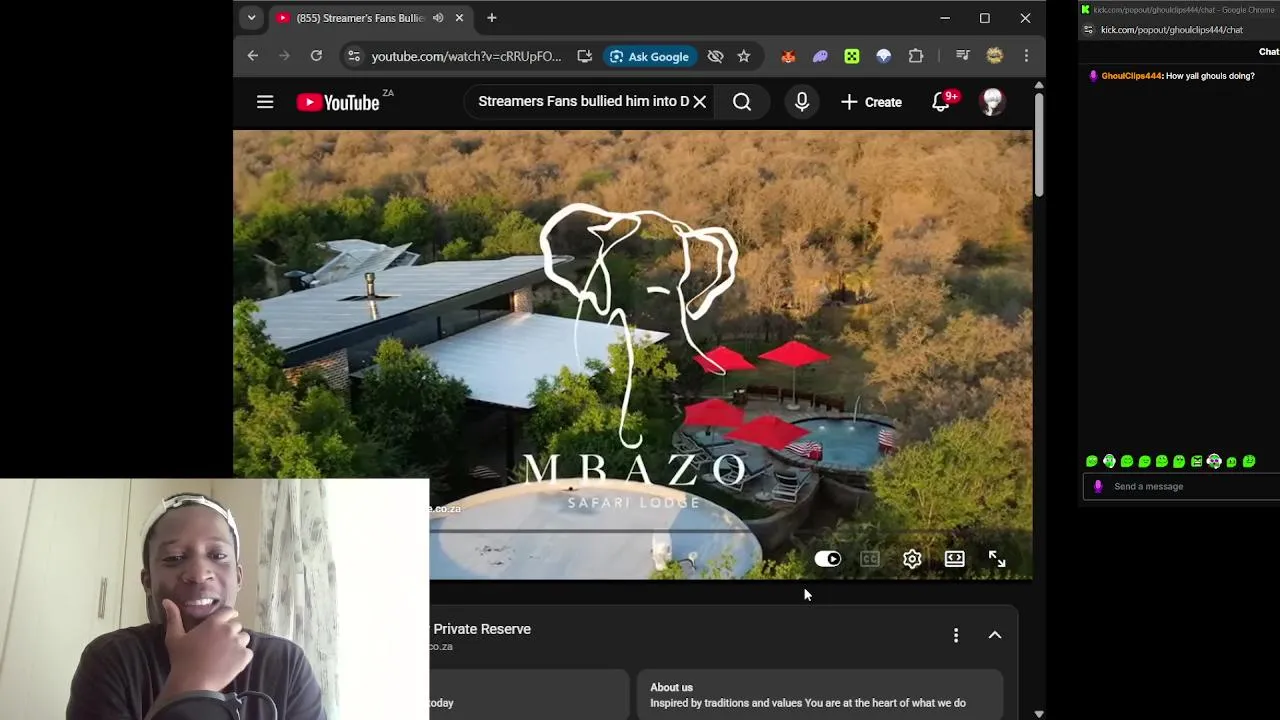Viewport: 1280px width, 720px height.
Task: Open the Private Reserve ad title
Action: 481,629
